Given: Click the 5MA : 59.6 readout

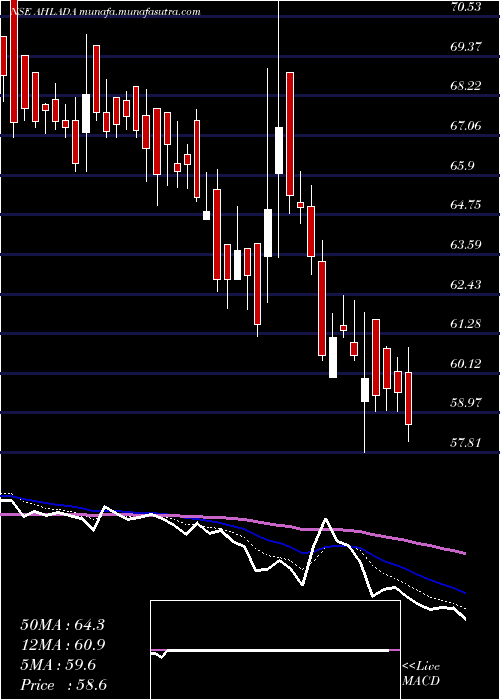Looking at the screenshot, I should 58,666.
